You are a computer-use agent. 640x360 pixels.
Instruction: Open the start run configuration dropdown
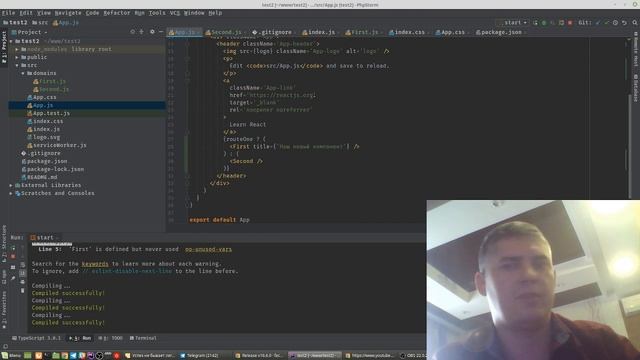point(513,23)
